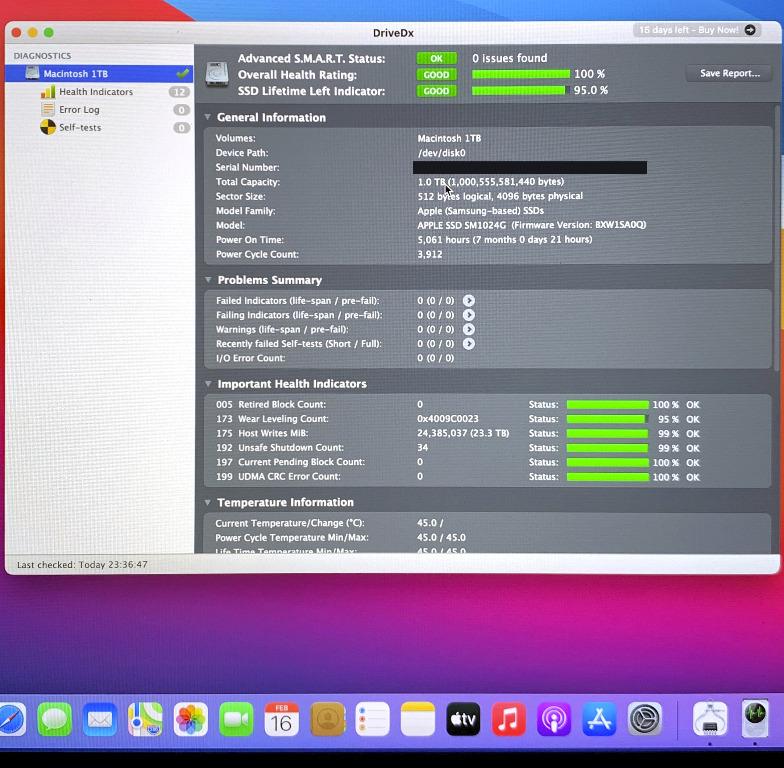
Task: Click the Overall Health Rating progress bar
Action: (x=521, y=74)
